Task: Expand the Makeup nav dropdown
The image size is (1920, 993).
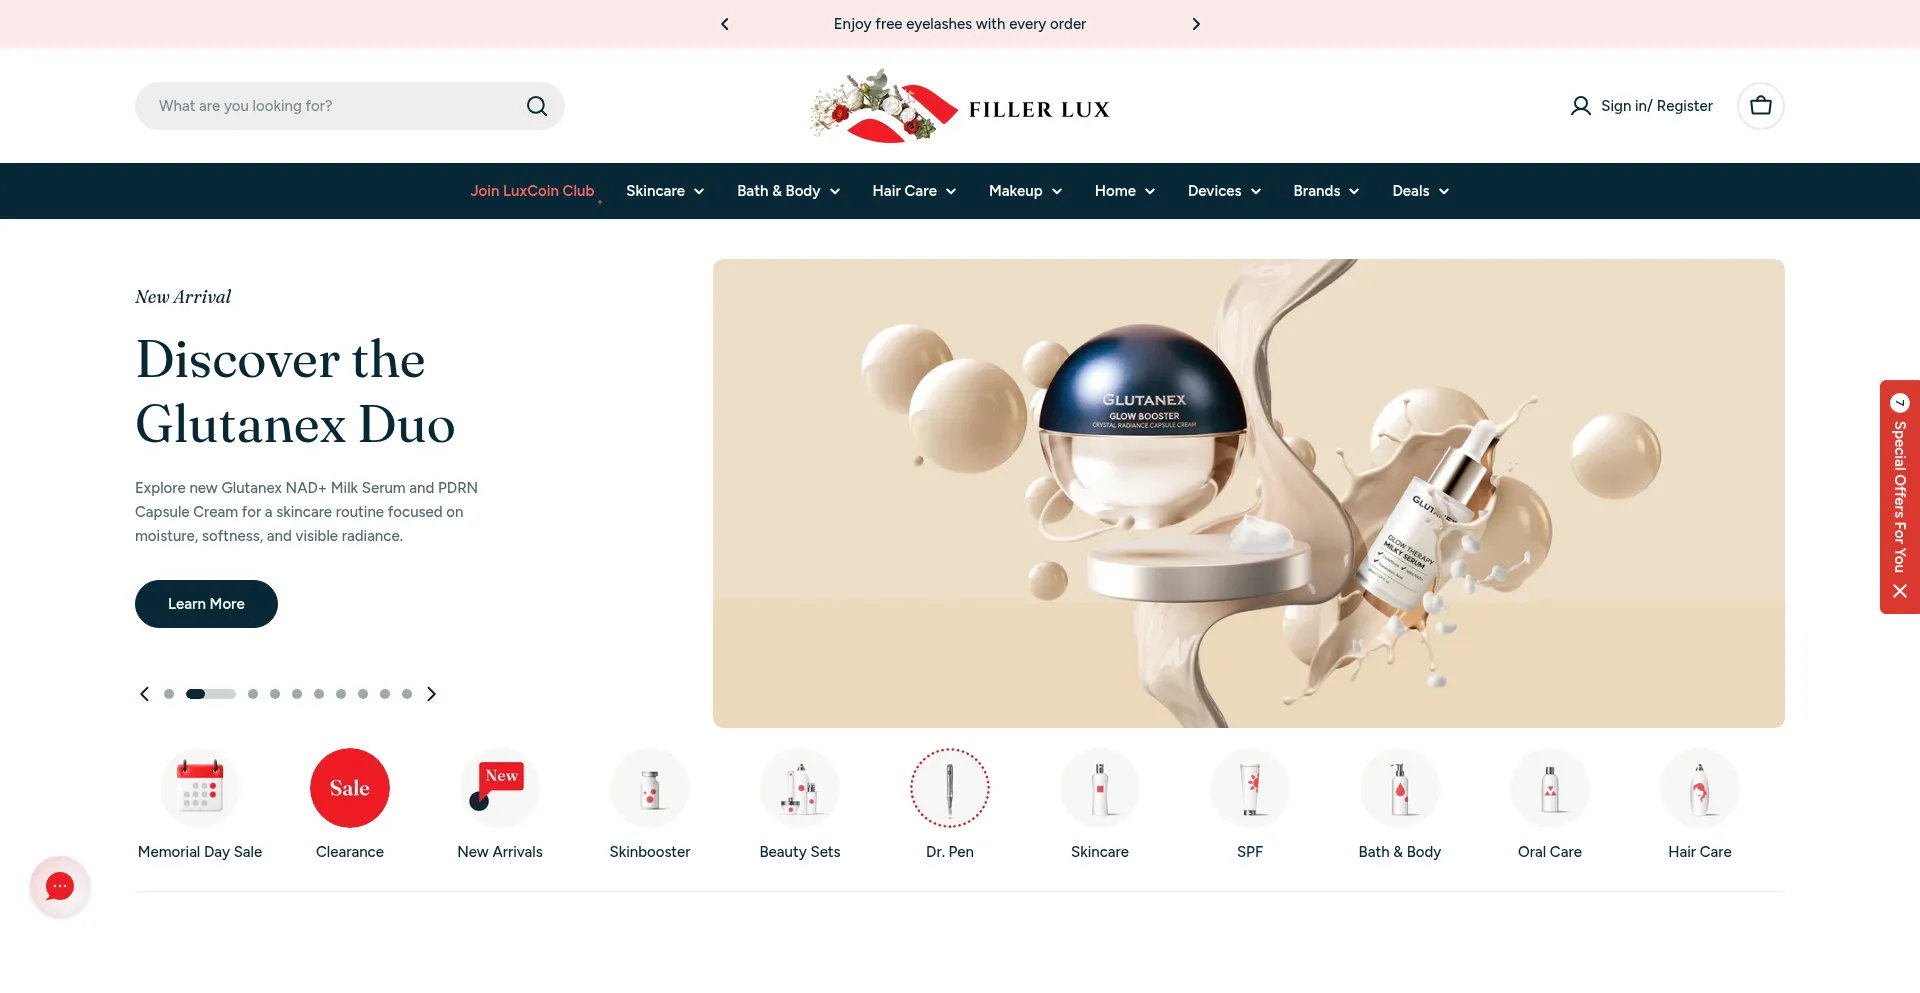Action: [1025, 191]
